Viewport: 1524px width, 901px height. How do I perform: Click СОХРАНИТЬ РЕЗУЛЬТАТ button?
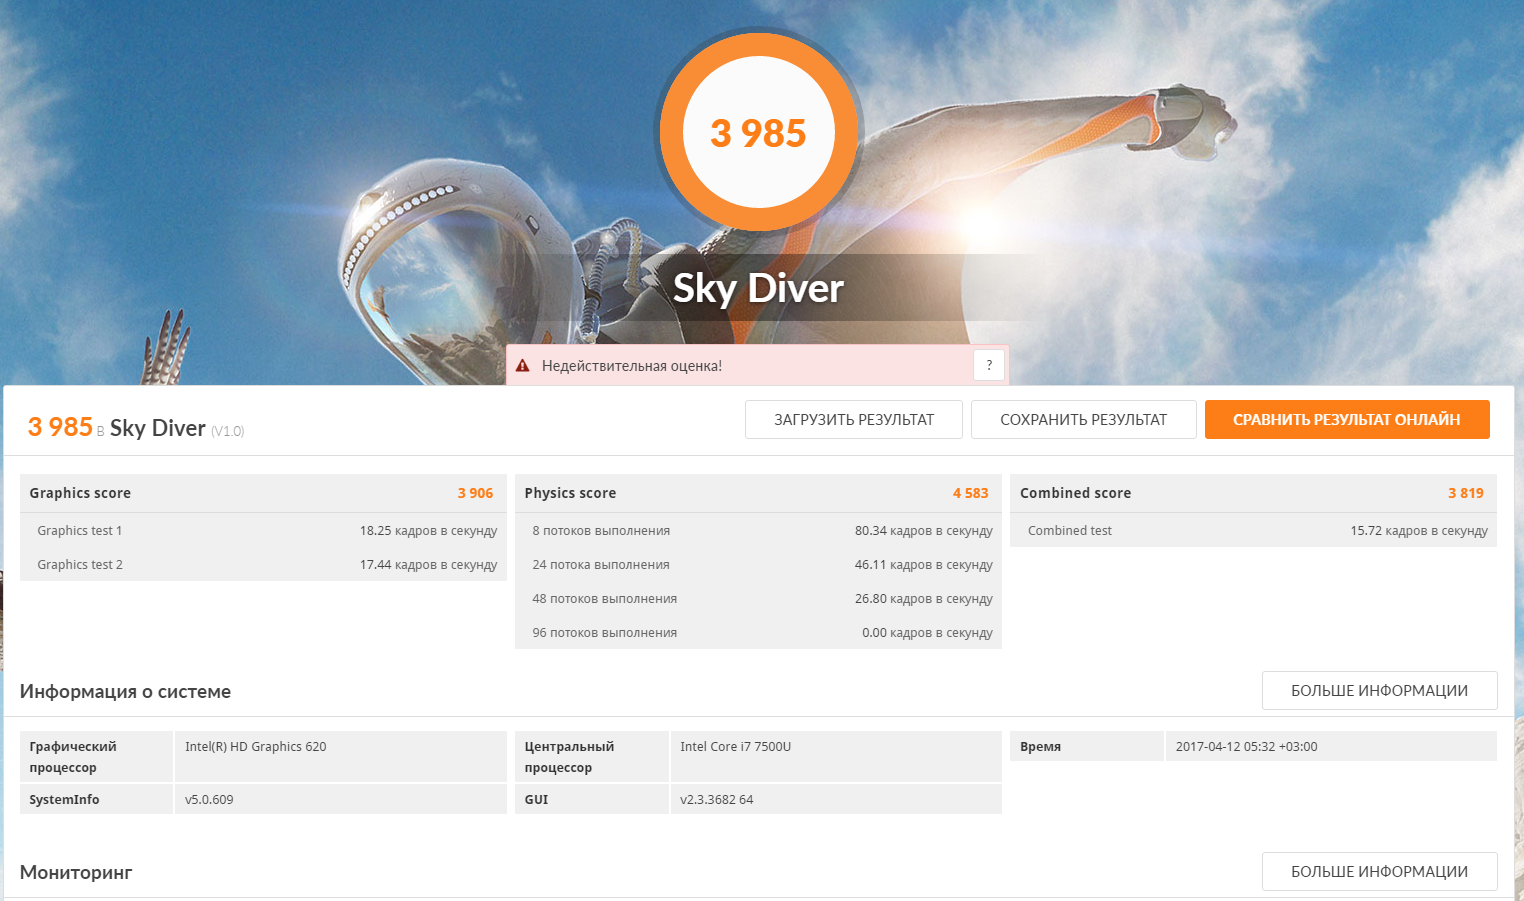(x=1084, y=420)
